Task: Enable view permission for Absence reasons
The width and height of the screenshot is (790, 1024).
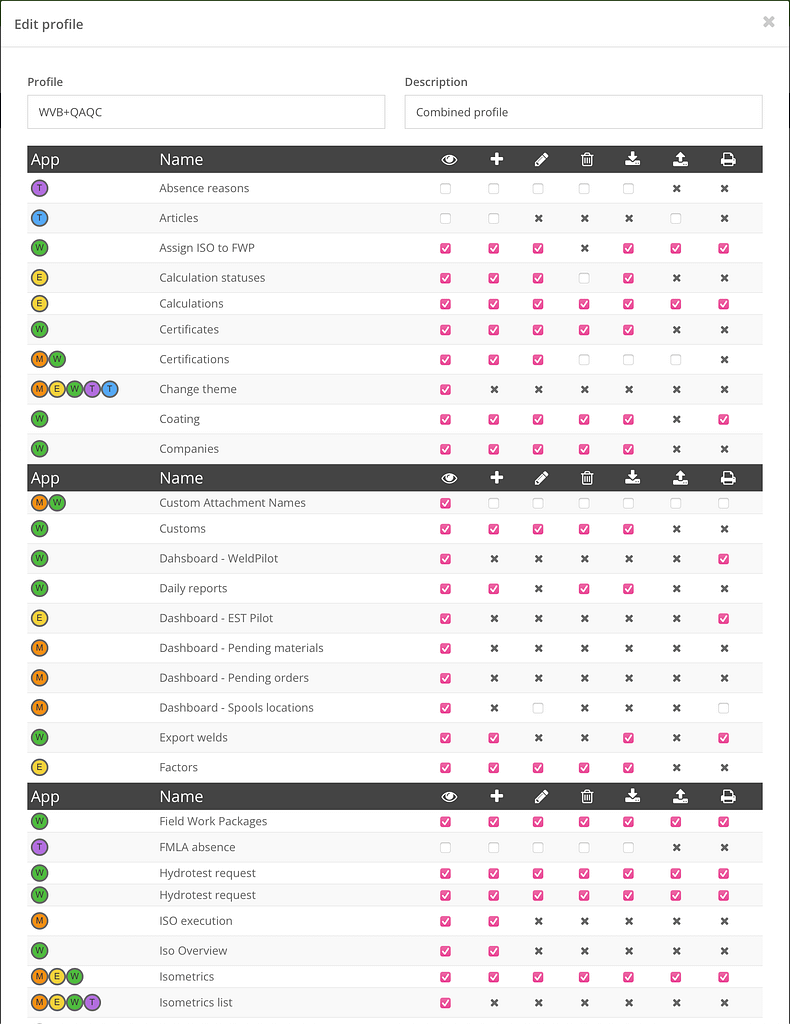Action: [x=445, y=189]
